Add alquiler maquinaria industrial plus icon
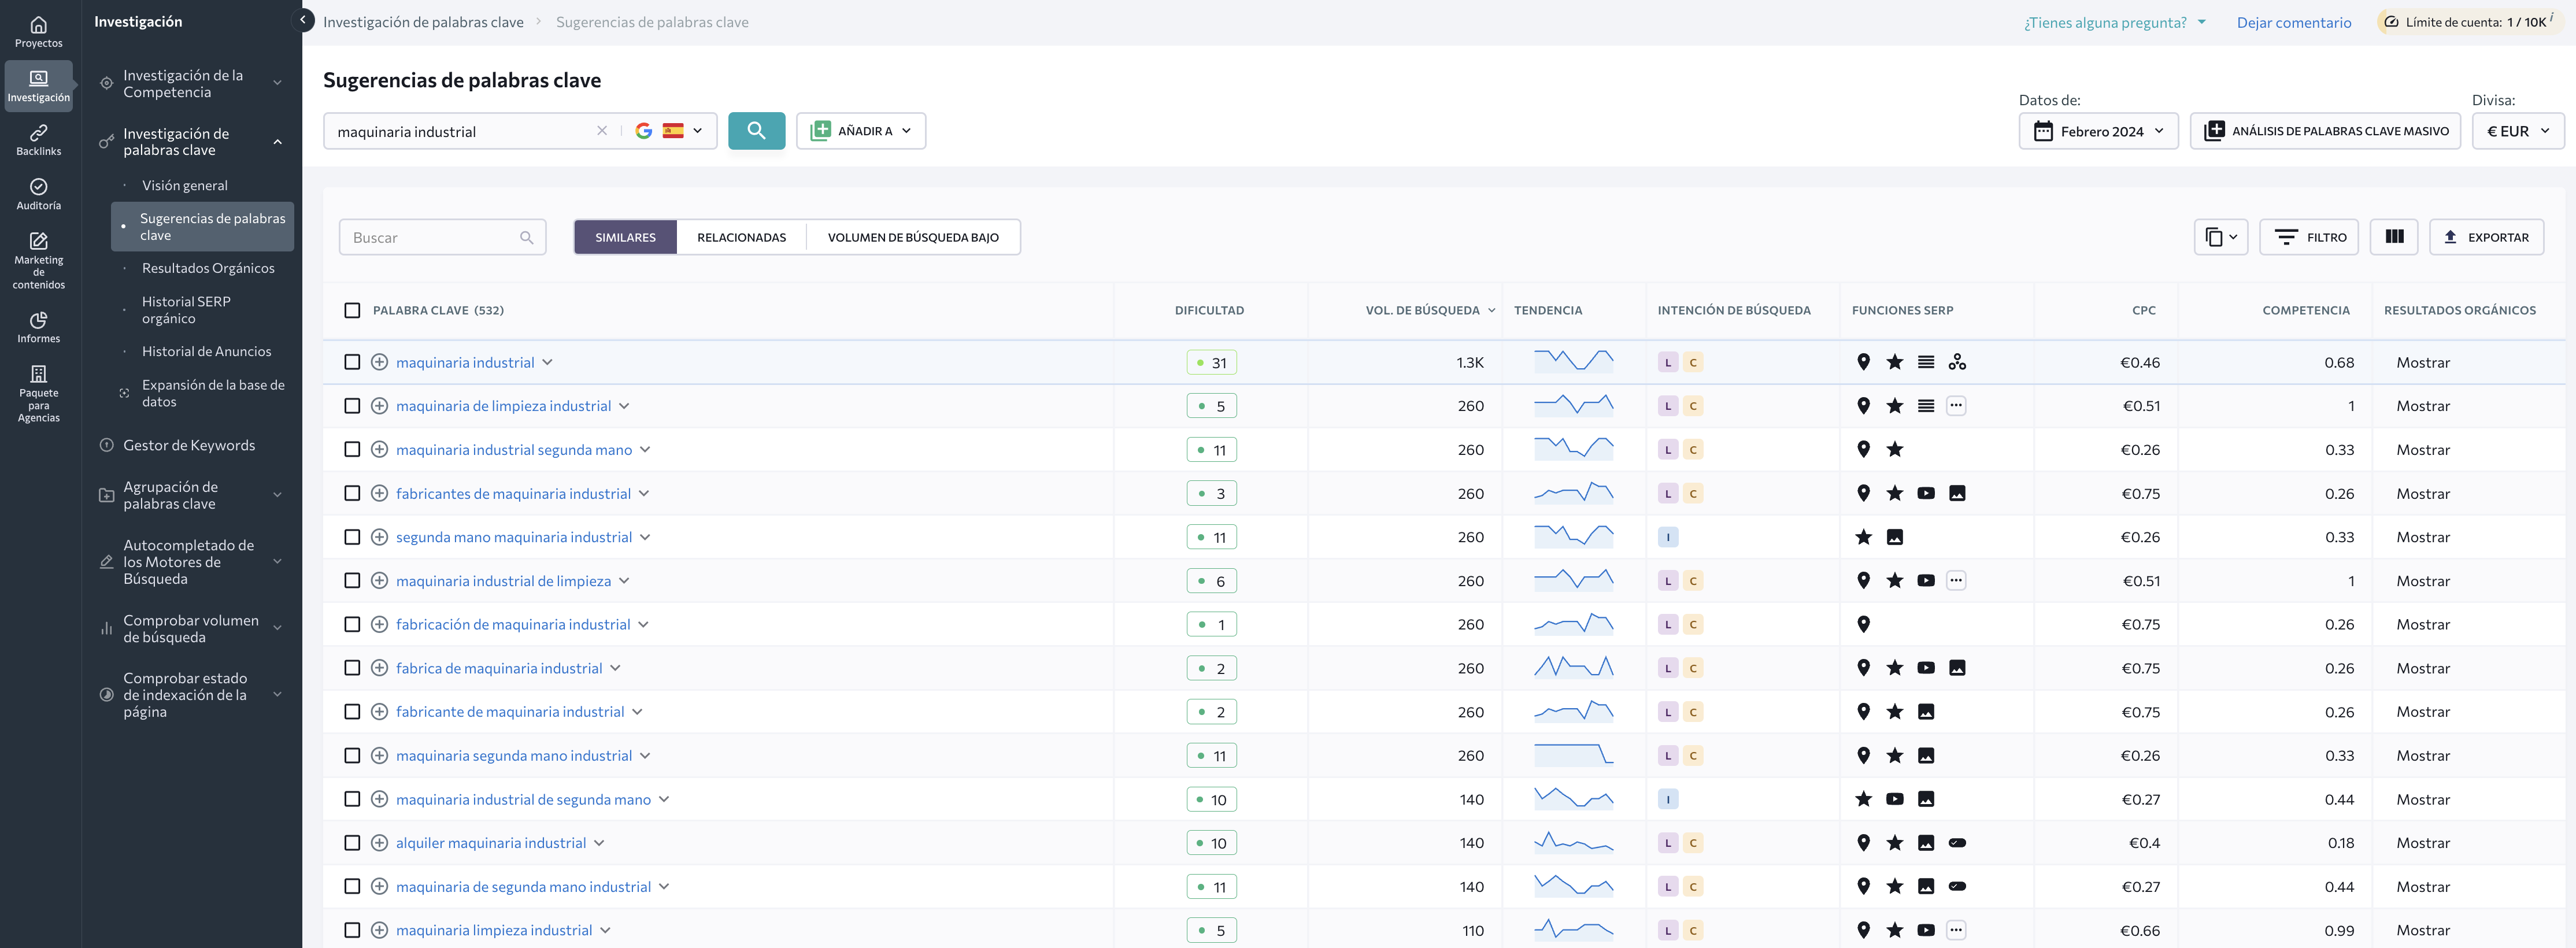2576x948 pixels. (x=379, y=843)
